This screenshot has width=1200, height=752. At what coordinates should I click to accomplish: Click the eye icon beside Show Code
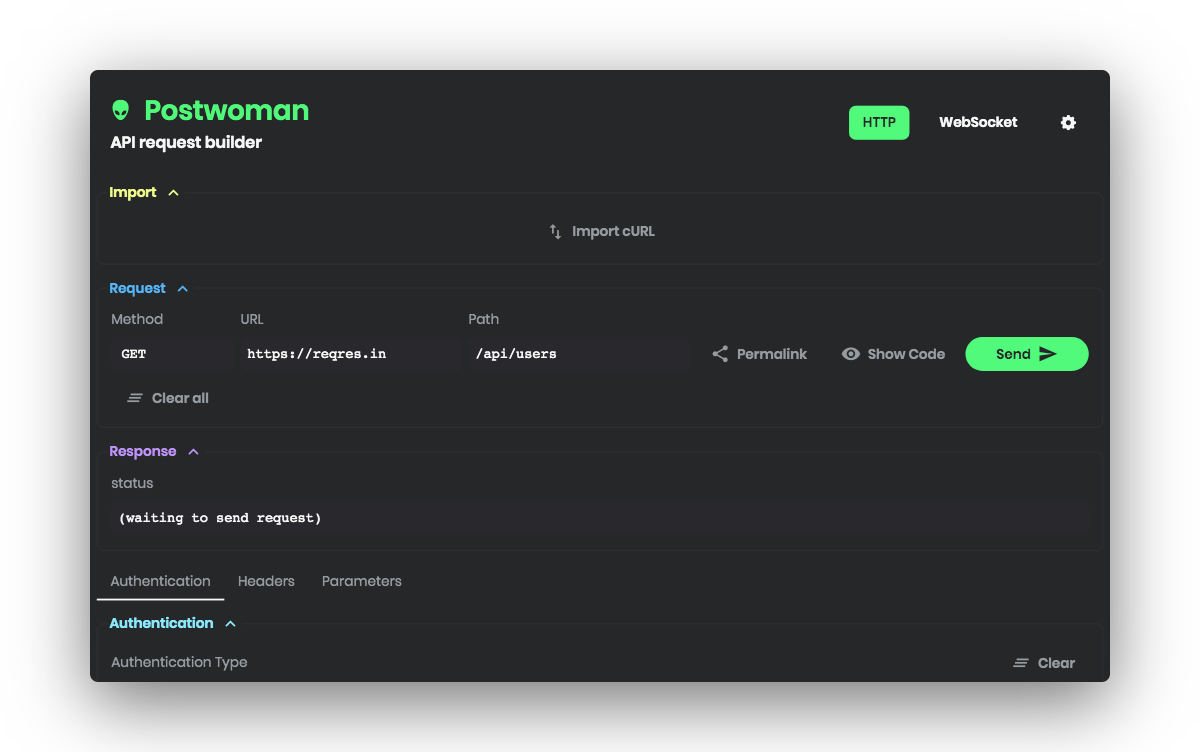851,354
